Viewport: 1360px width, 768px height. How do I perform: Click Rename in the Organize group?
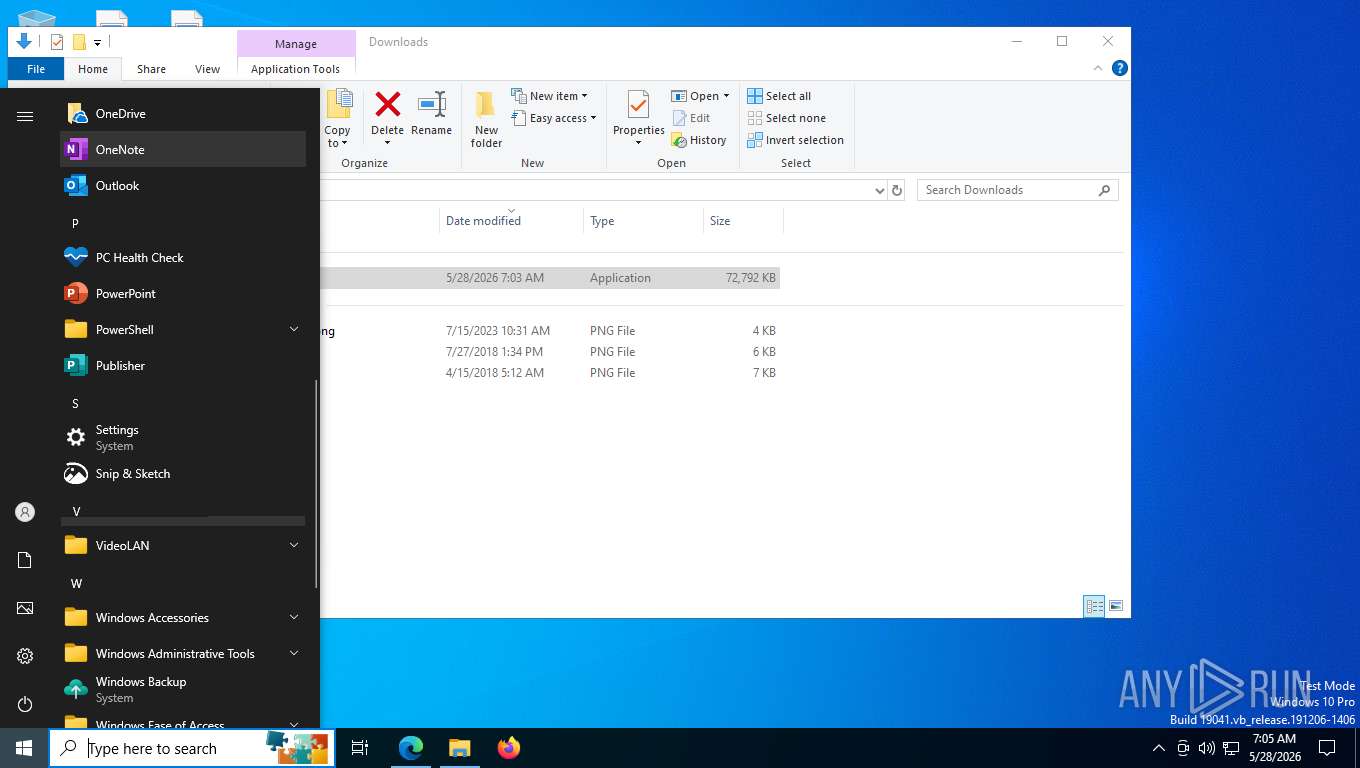click(x=431, y=113)
